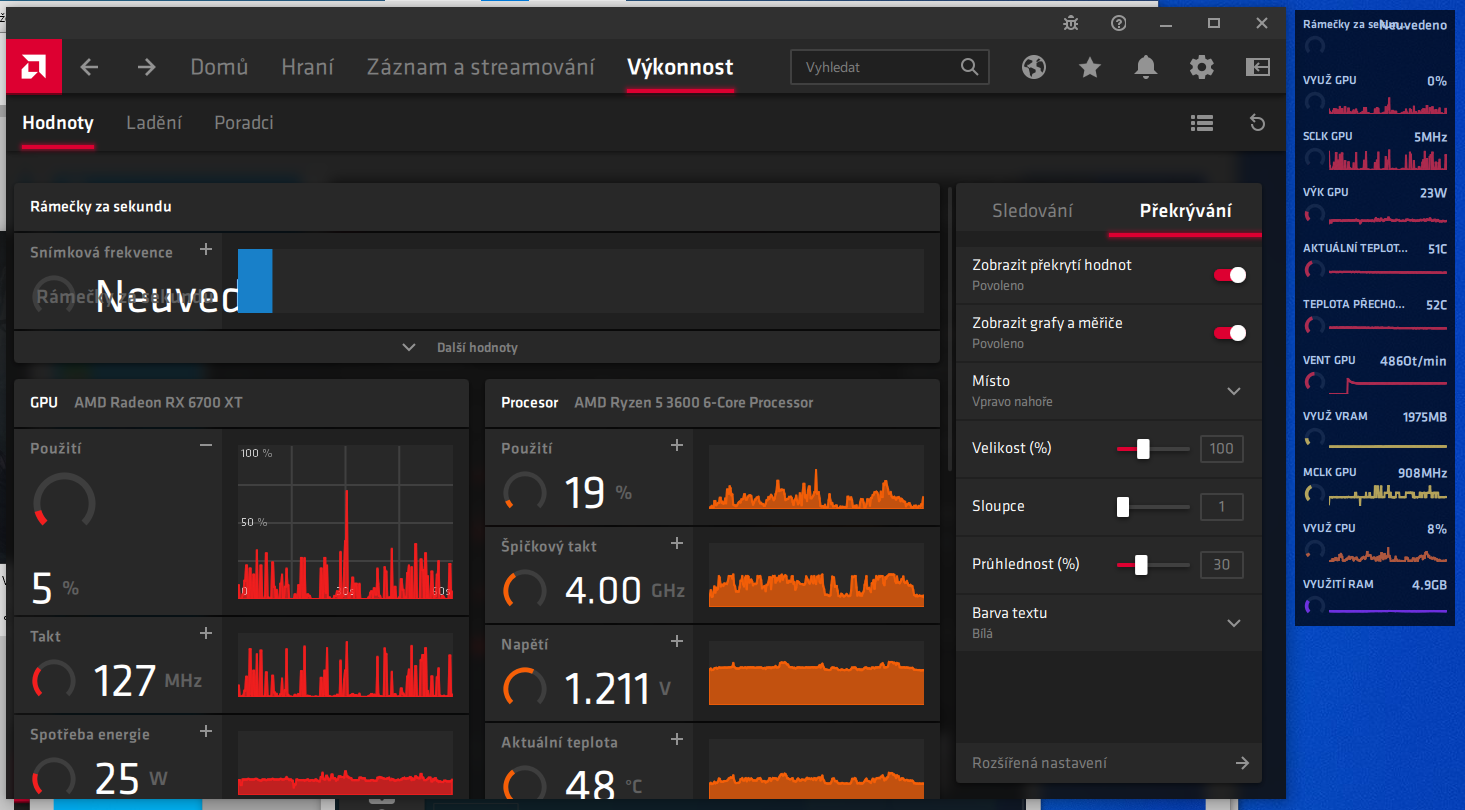Open the Hraní tab
This screenshot has height=810, width=1465.
[308, 67]
